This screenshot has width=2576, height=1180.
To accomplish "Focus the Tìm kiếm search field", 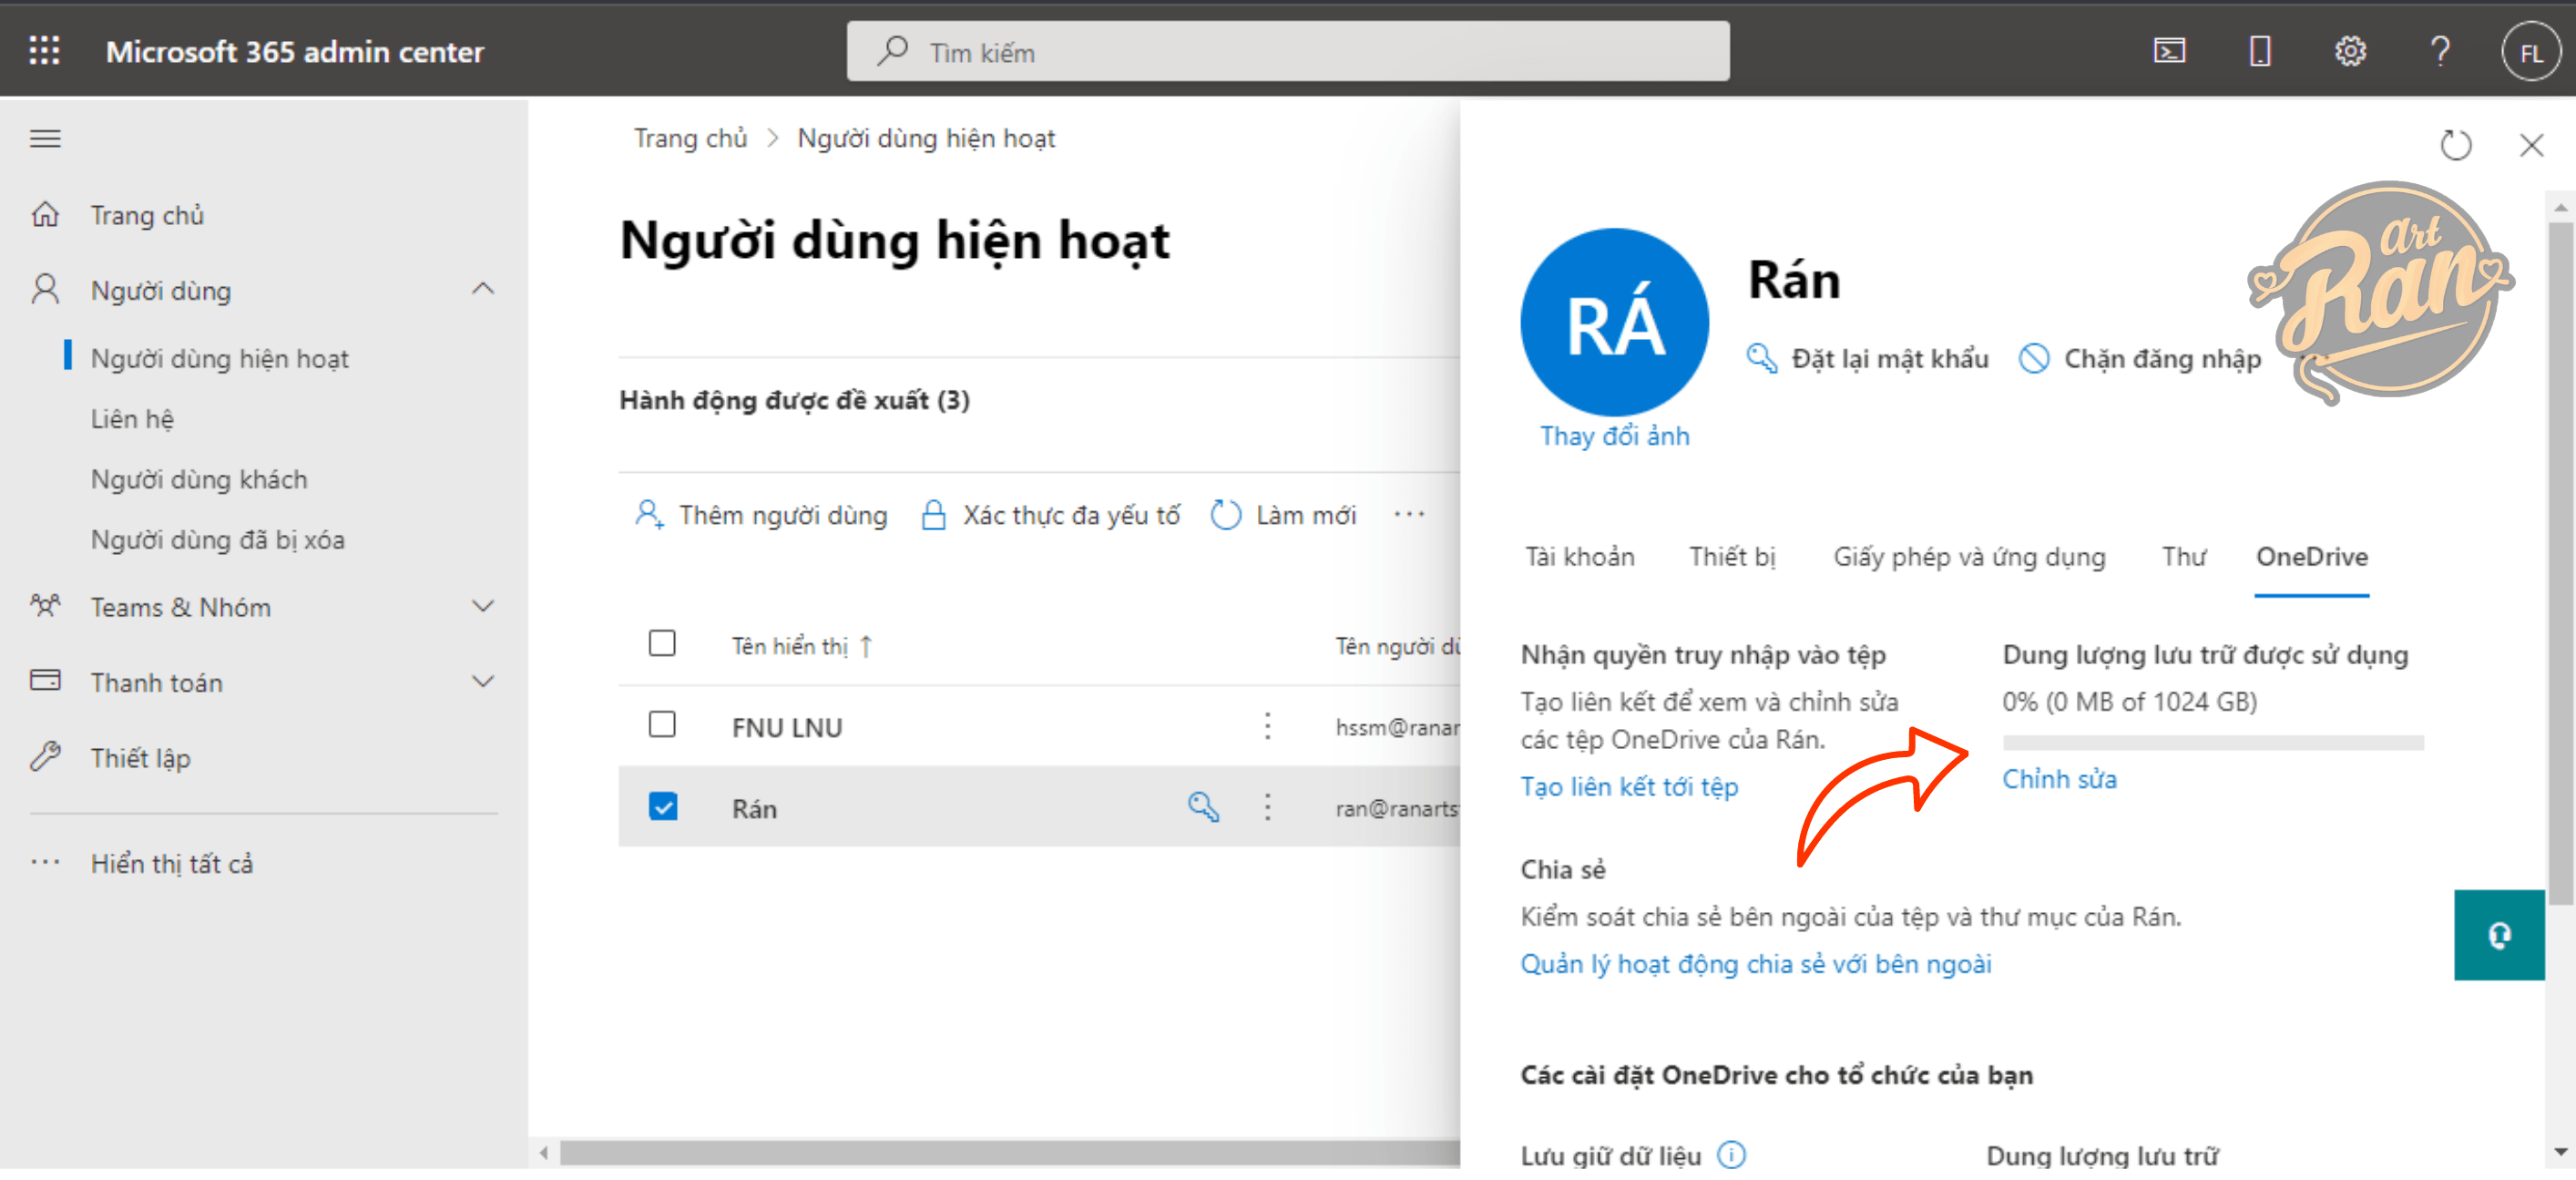I will coord(1287,51).
